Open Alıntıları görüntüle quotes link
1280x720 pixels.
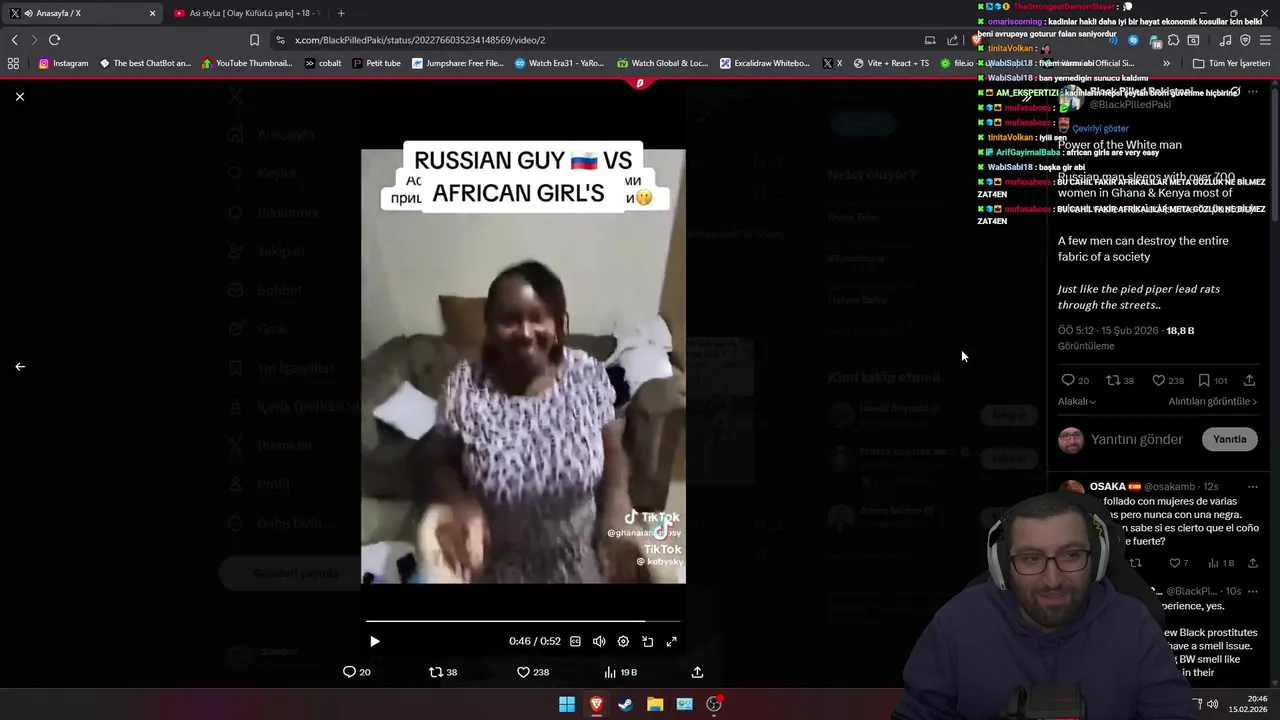1213,402
